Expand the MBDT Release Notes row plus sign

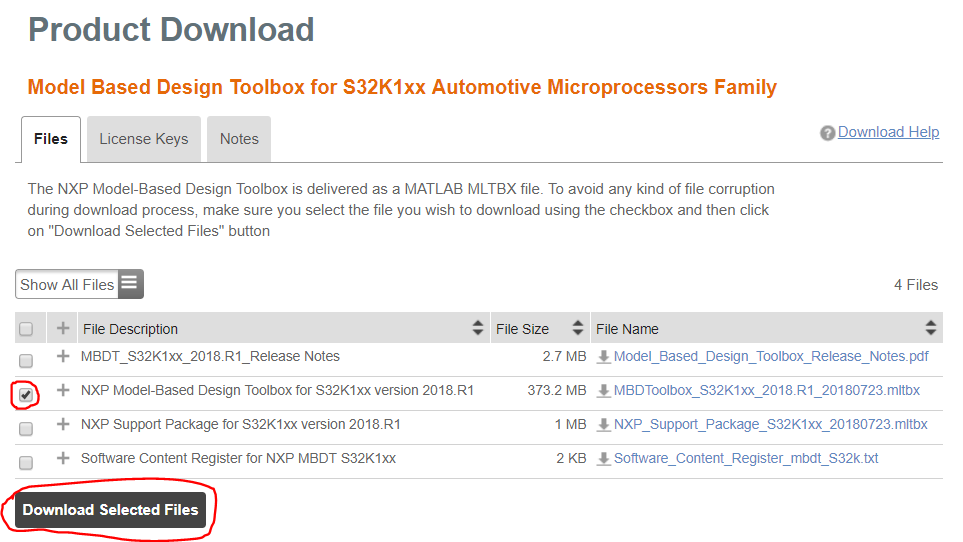coord(63,357)
